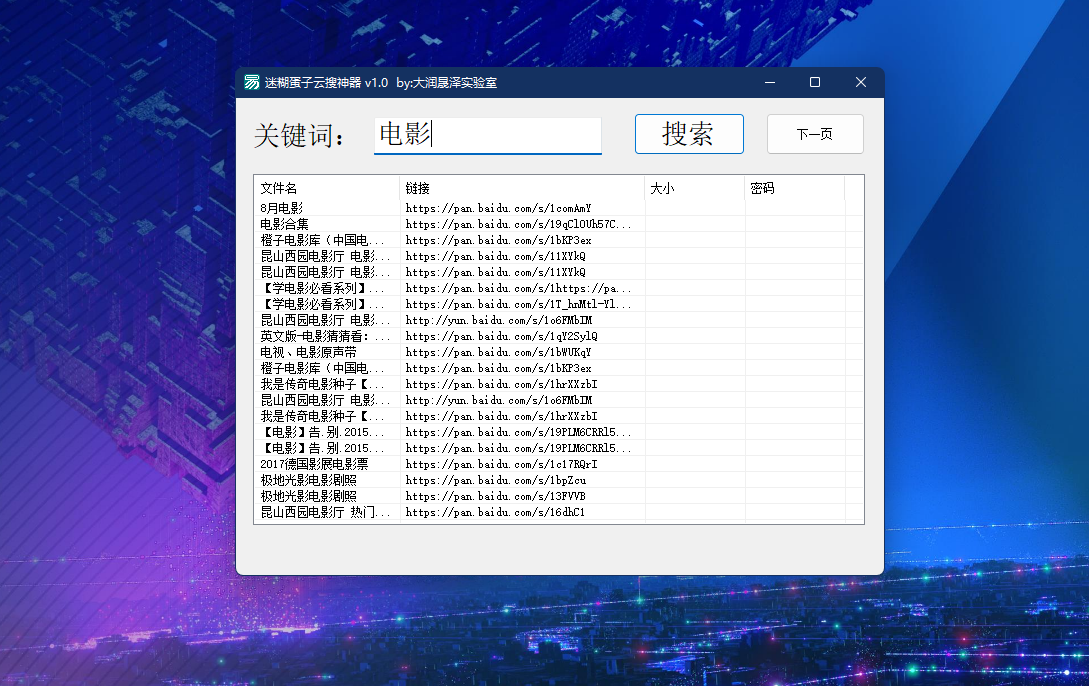The height and width of the screenshot is (686, 1089).
Task: Click the 链接 column header
Action: (521, 188)
